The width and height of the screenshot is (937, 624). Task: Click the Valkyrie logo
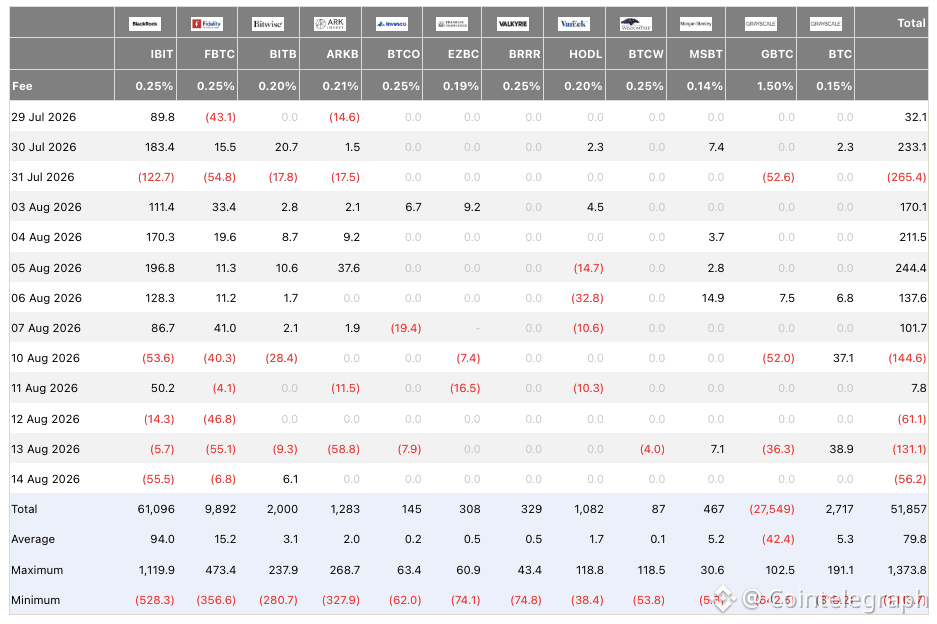(513, 24)
